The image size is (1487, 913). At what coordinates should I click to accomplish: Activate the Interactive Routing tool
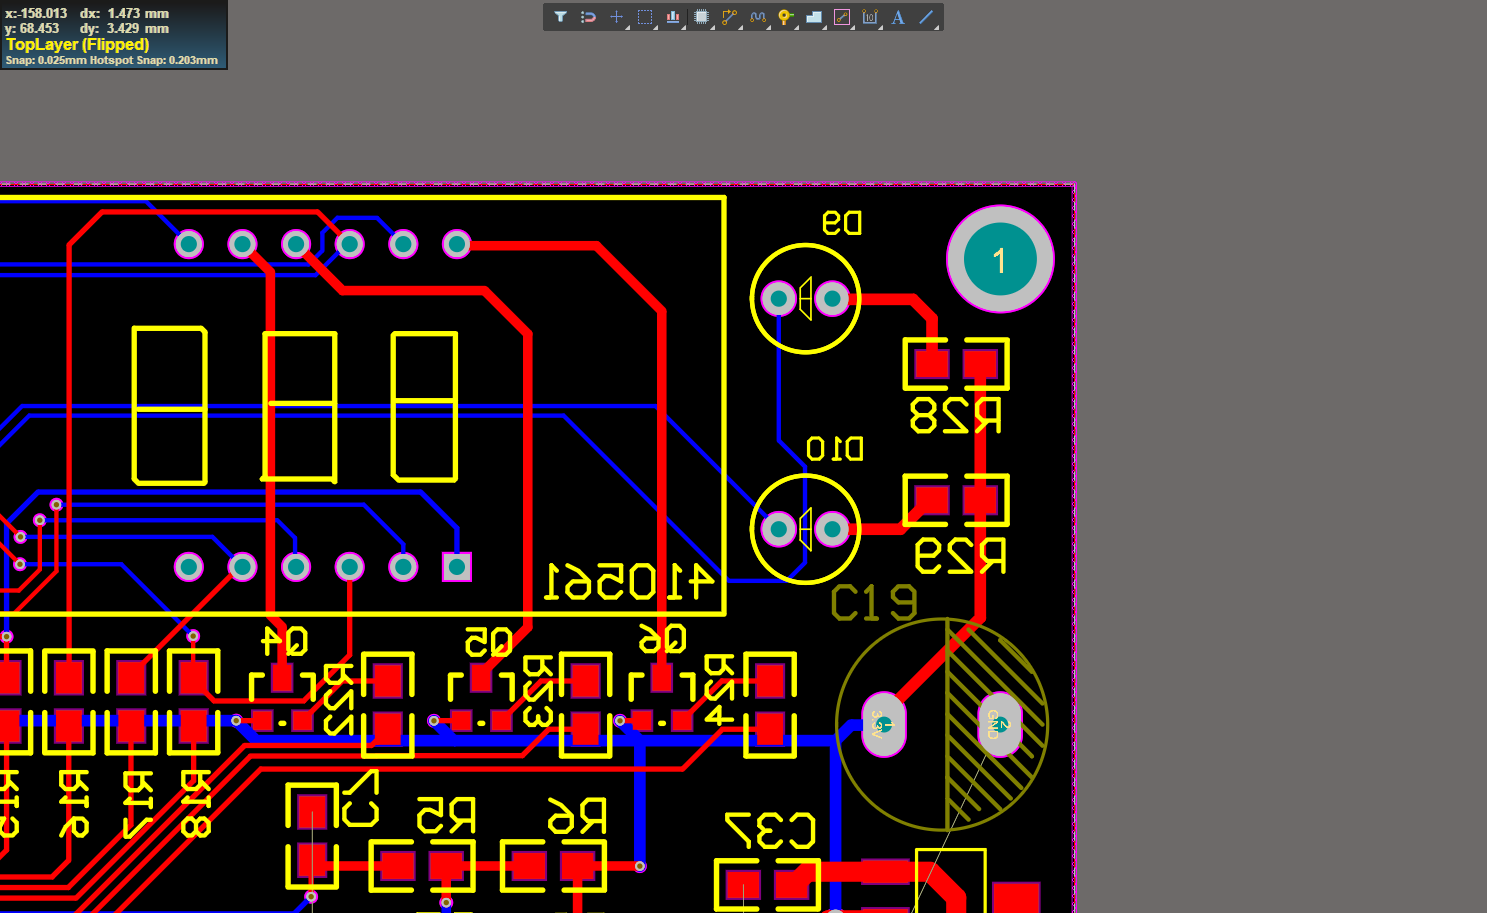(x=729, y=17)
